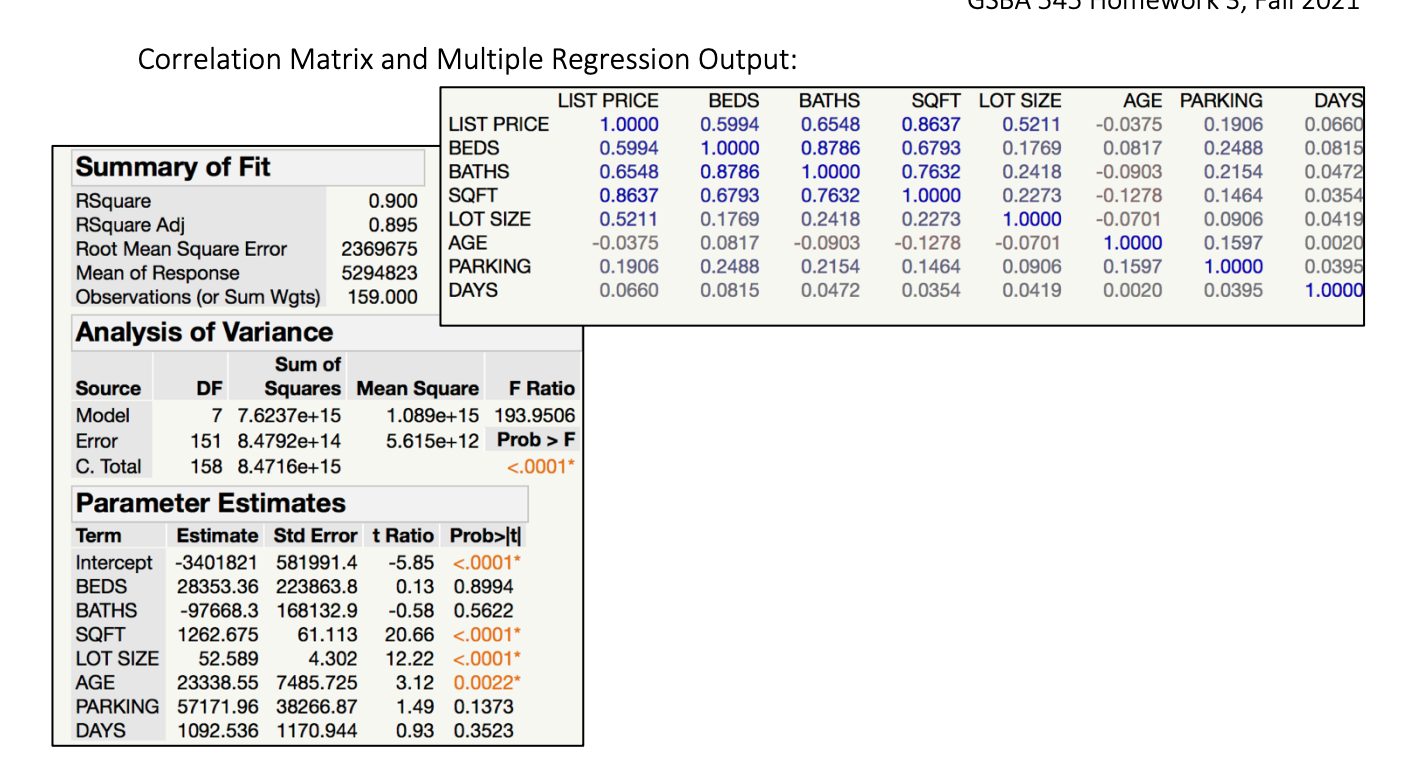The image size is (1416, 768).
Task: Select the "Summary of Fit" section title
Action: 173,167
